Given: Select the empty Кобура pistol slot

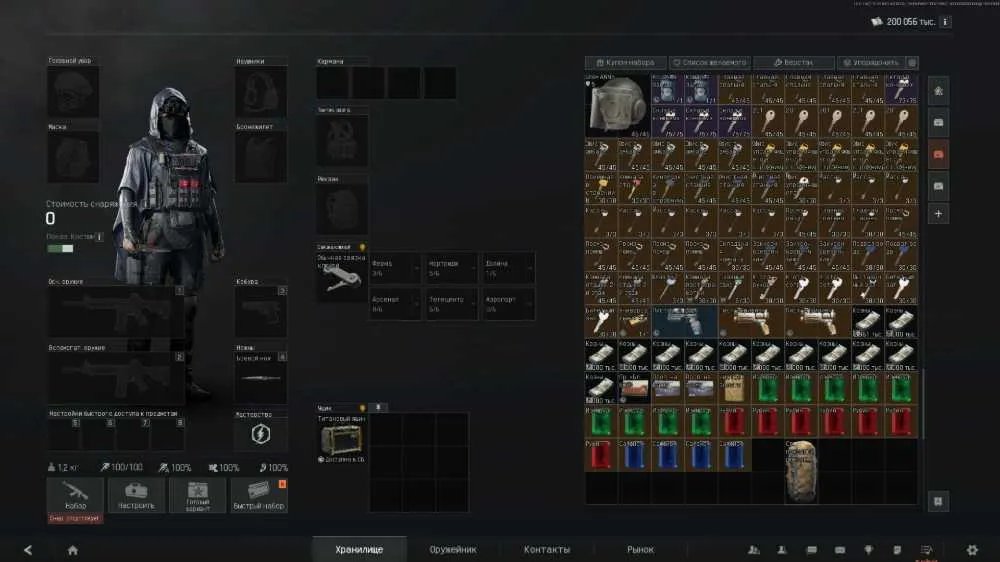Looking at the screenshot, I should (260, 311).
